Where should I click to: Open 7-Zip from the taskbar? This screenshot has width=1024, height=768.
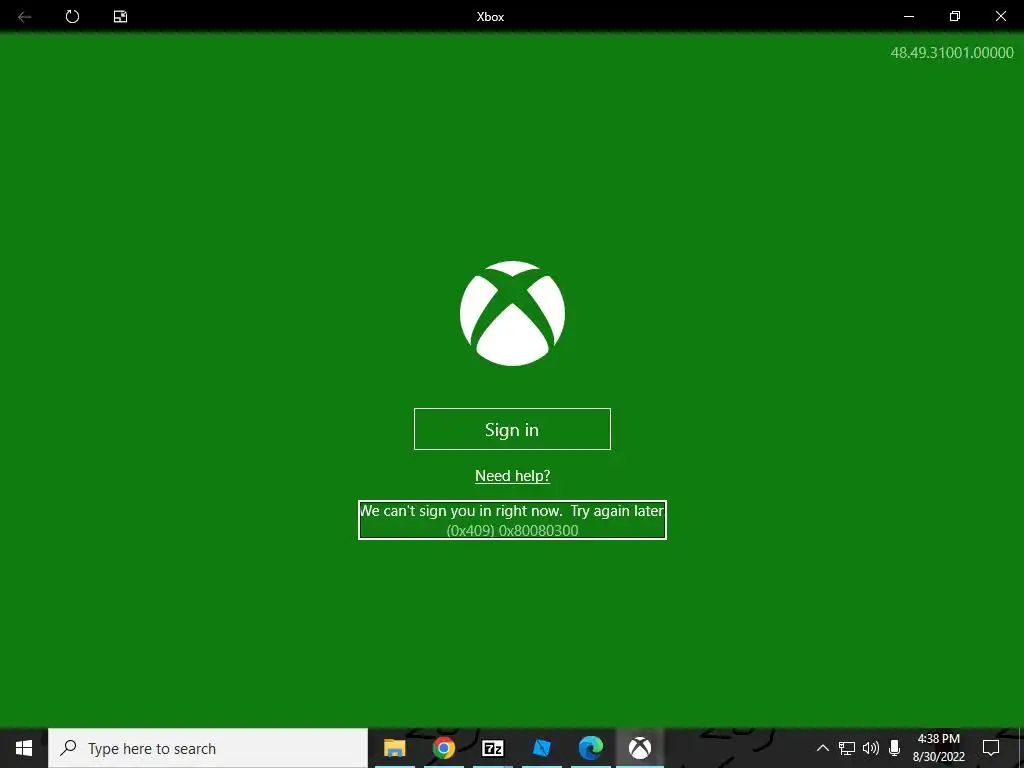492,748
